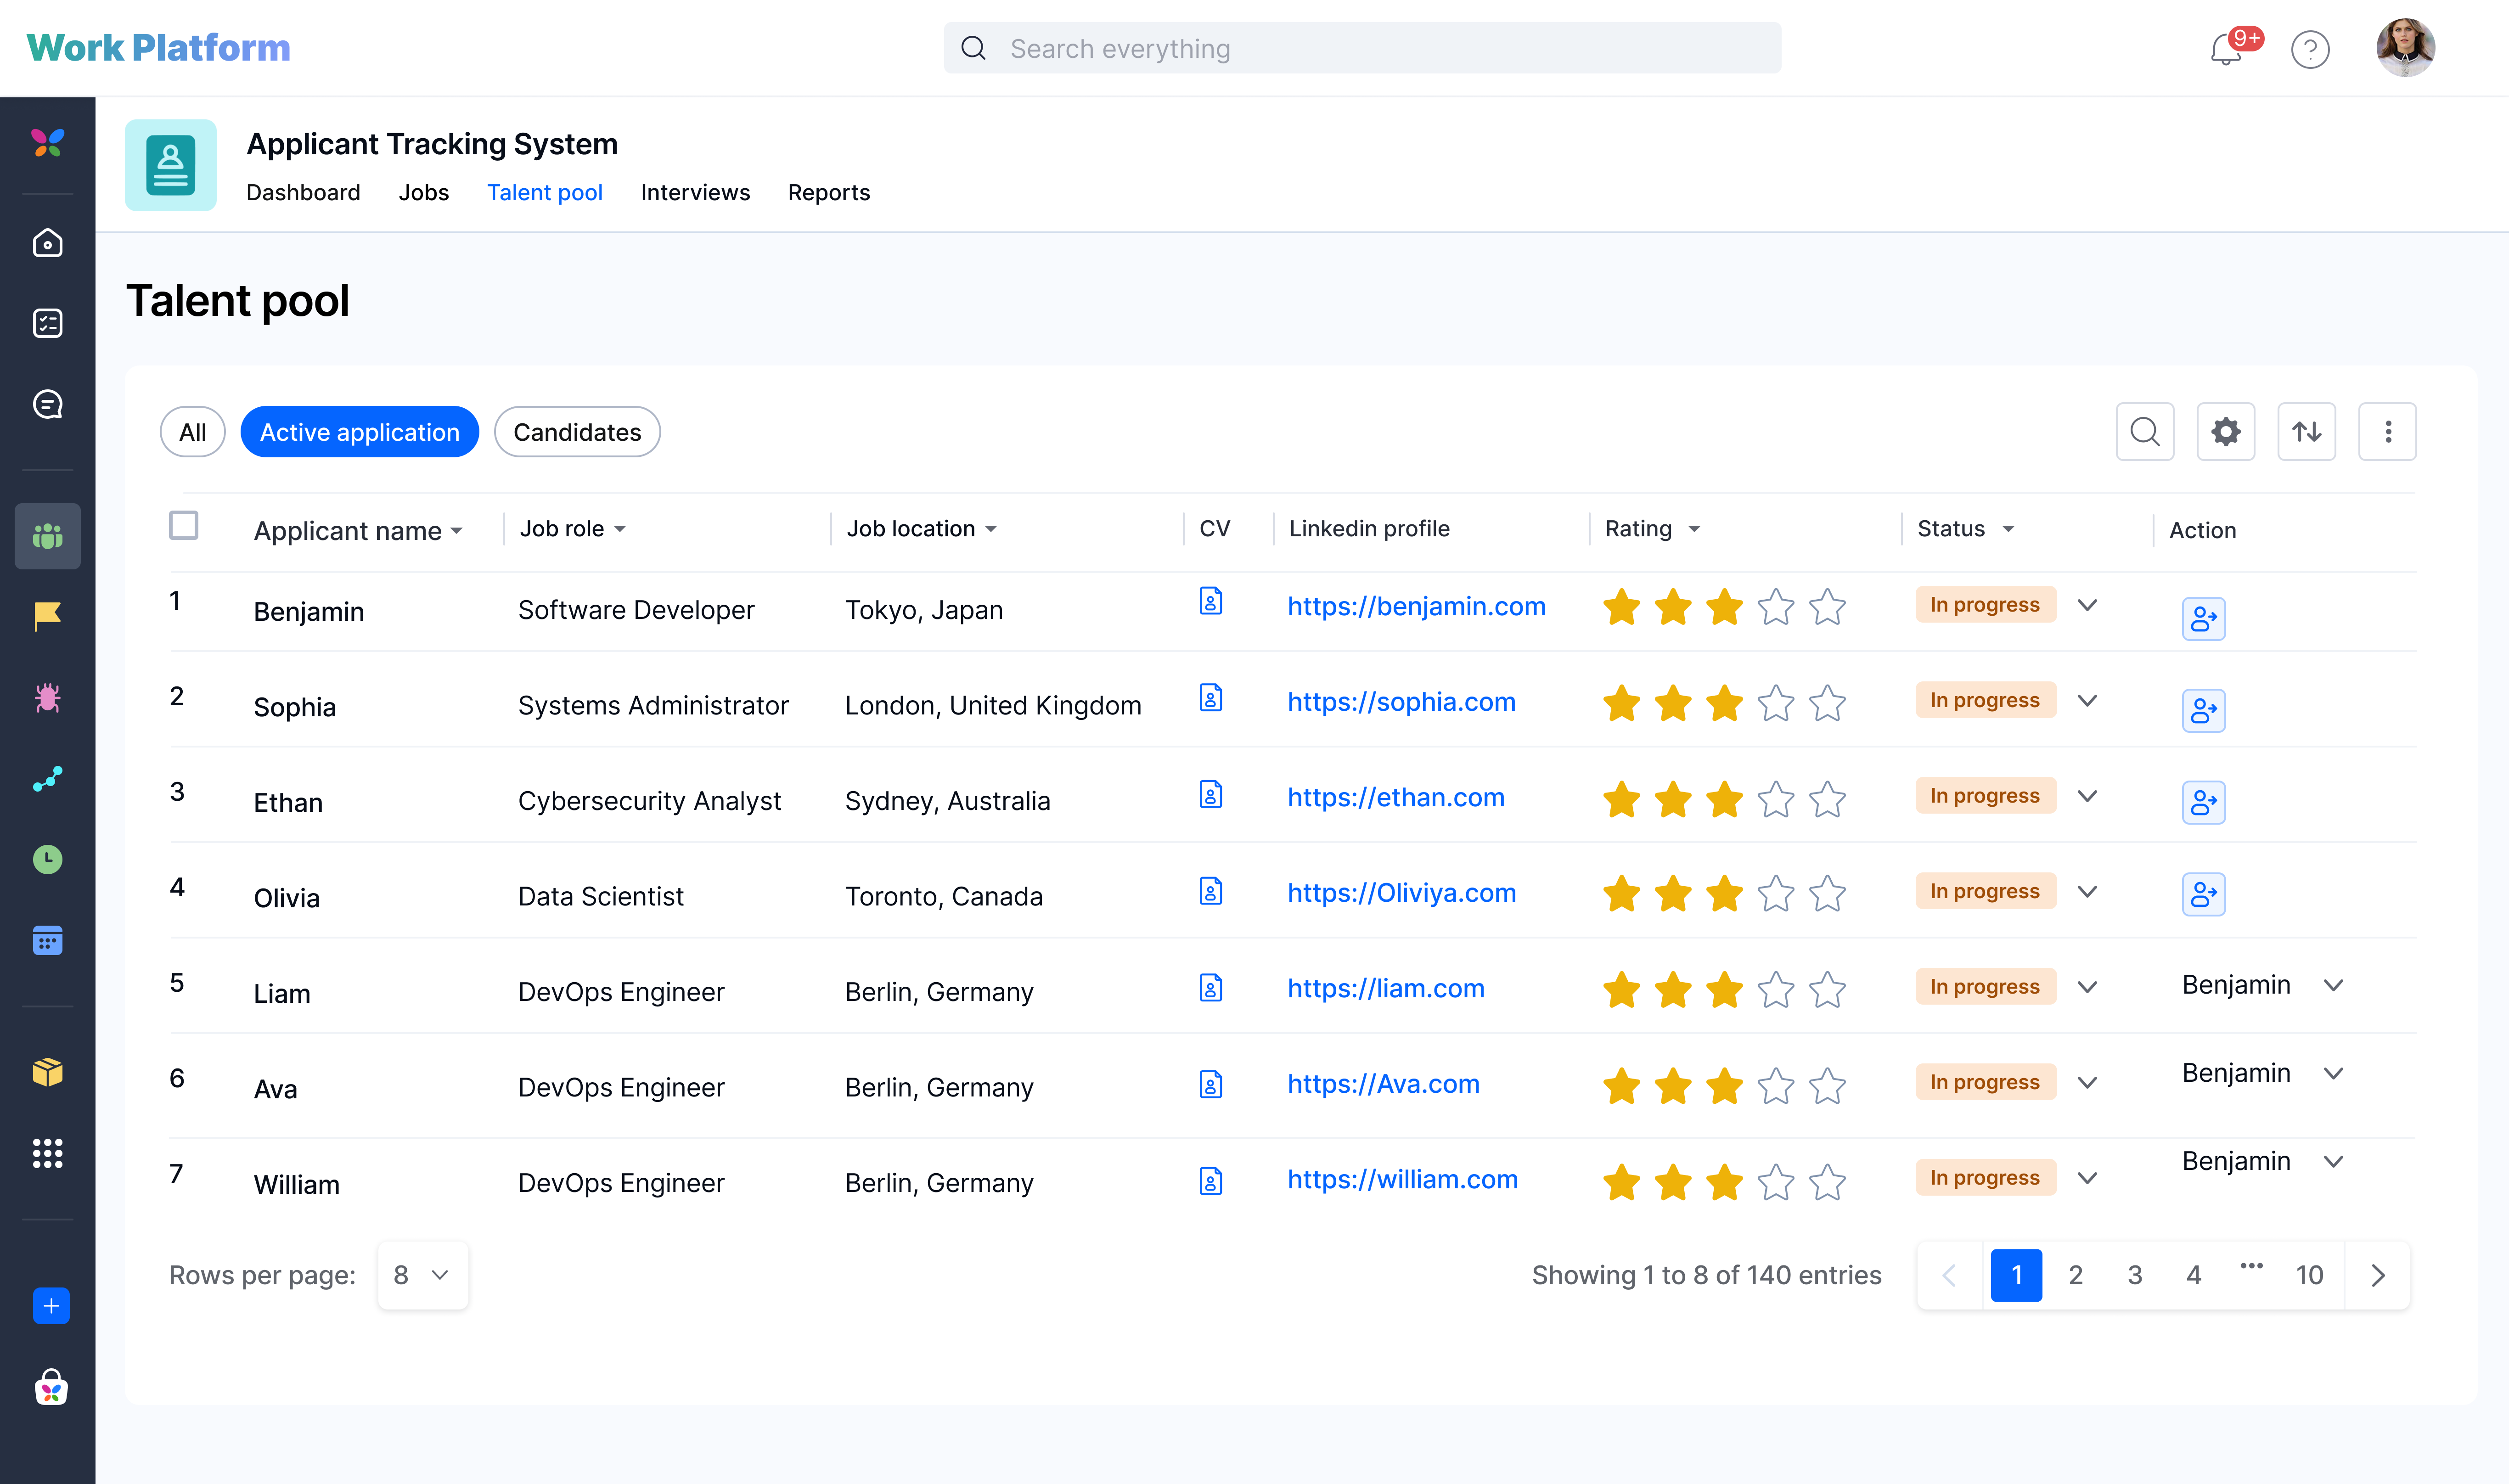
Task: Open the help question mark icon
Action: (x=2310, y=49)
